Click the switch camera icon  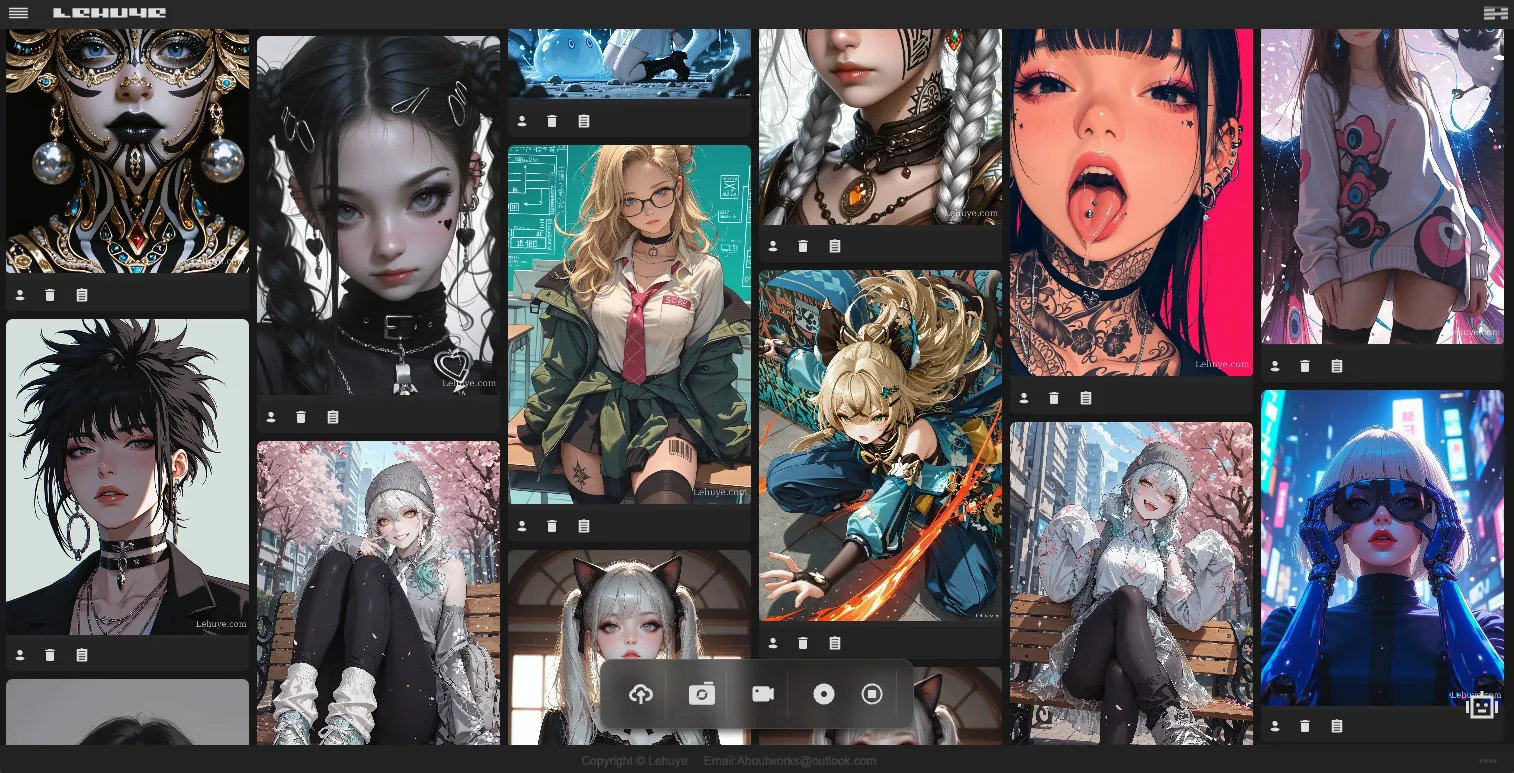(702, 694)
